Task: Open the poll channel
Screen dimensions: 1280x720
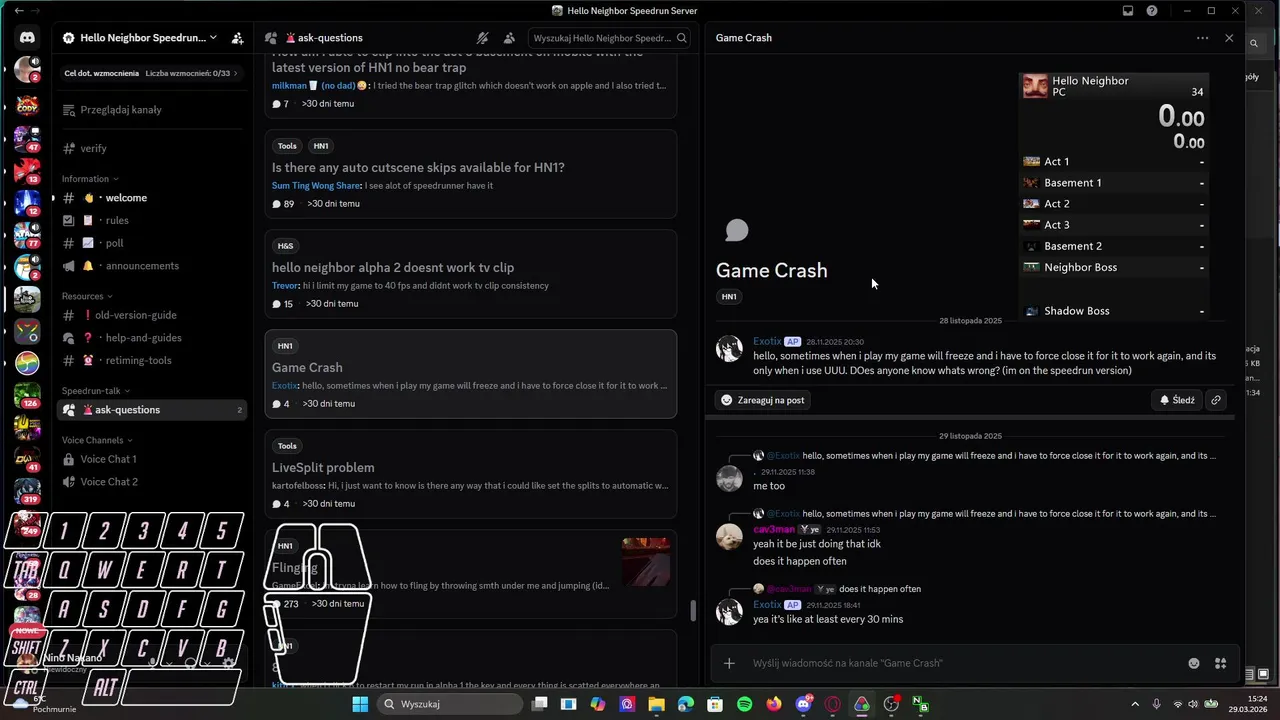Action: click(x=153, y=243)
